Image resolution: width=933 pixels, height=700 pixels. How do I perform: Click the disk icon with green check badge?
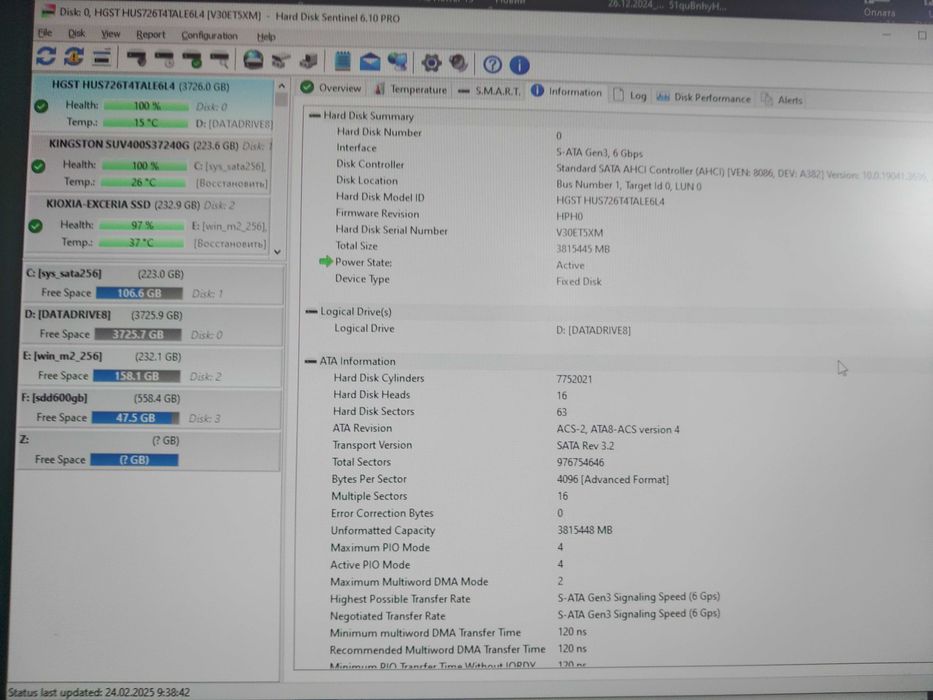pyautogui.click(x=192, y=60)
